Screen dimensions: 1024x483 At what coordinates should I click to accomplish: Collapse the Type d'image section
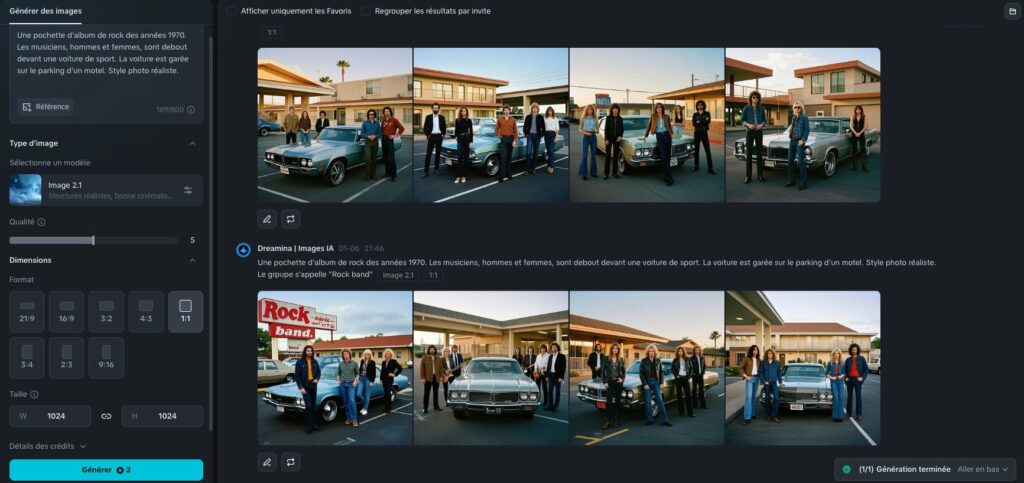click(192, 143)
